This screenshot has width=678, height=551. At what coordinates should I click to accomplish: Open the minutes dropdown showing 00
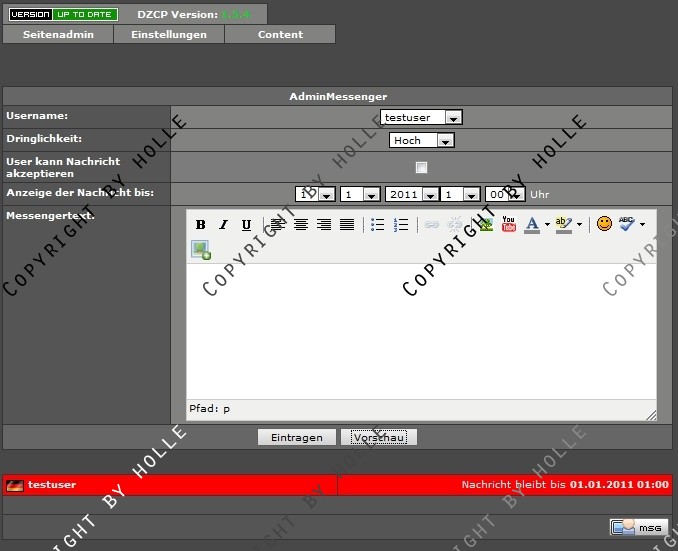(505, 194)
